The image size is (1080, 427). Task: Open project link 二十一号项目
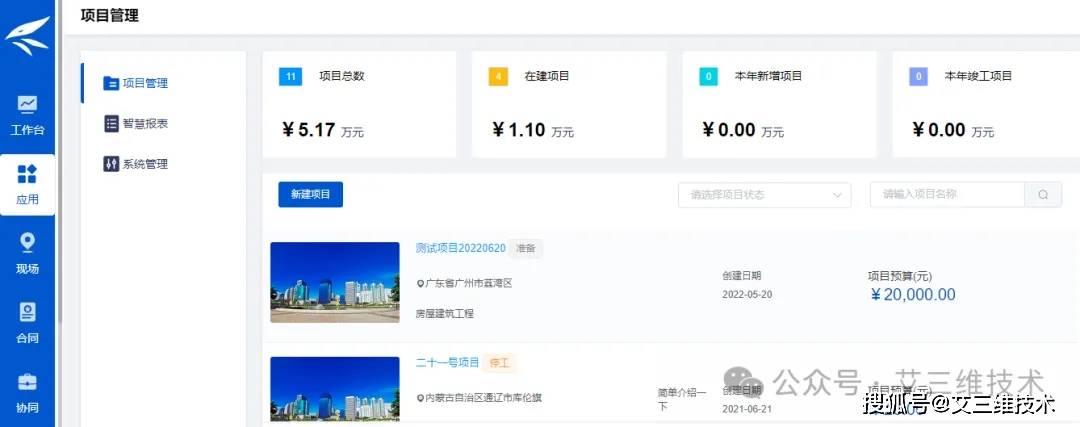448,362
